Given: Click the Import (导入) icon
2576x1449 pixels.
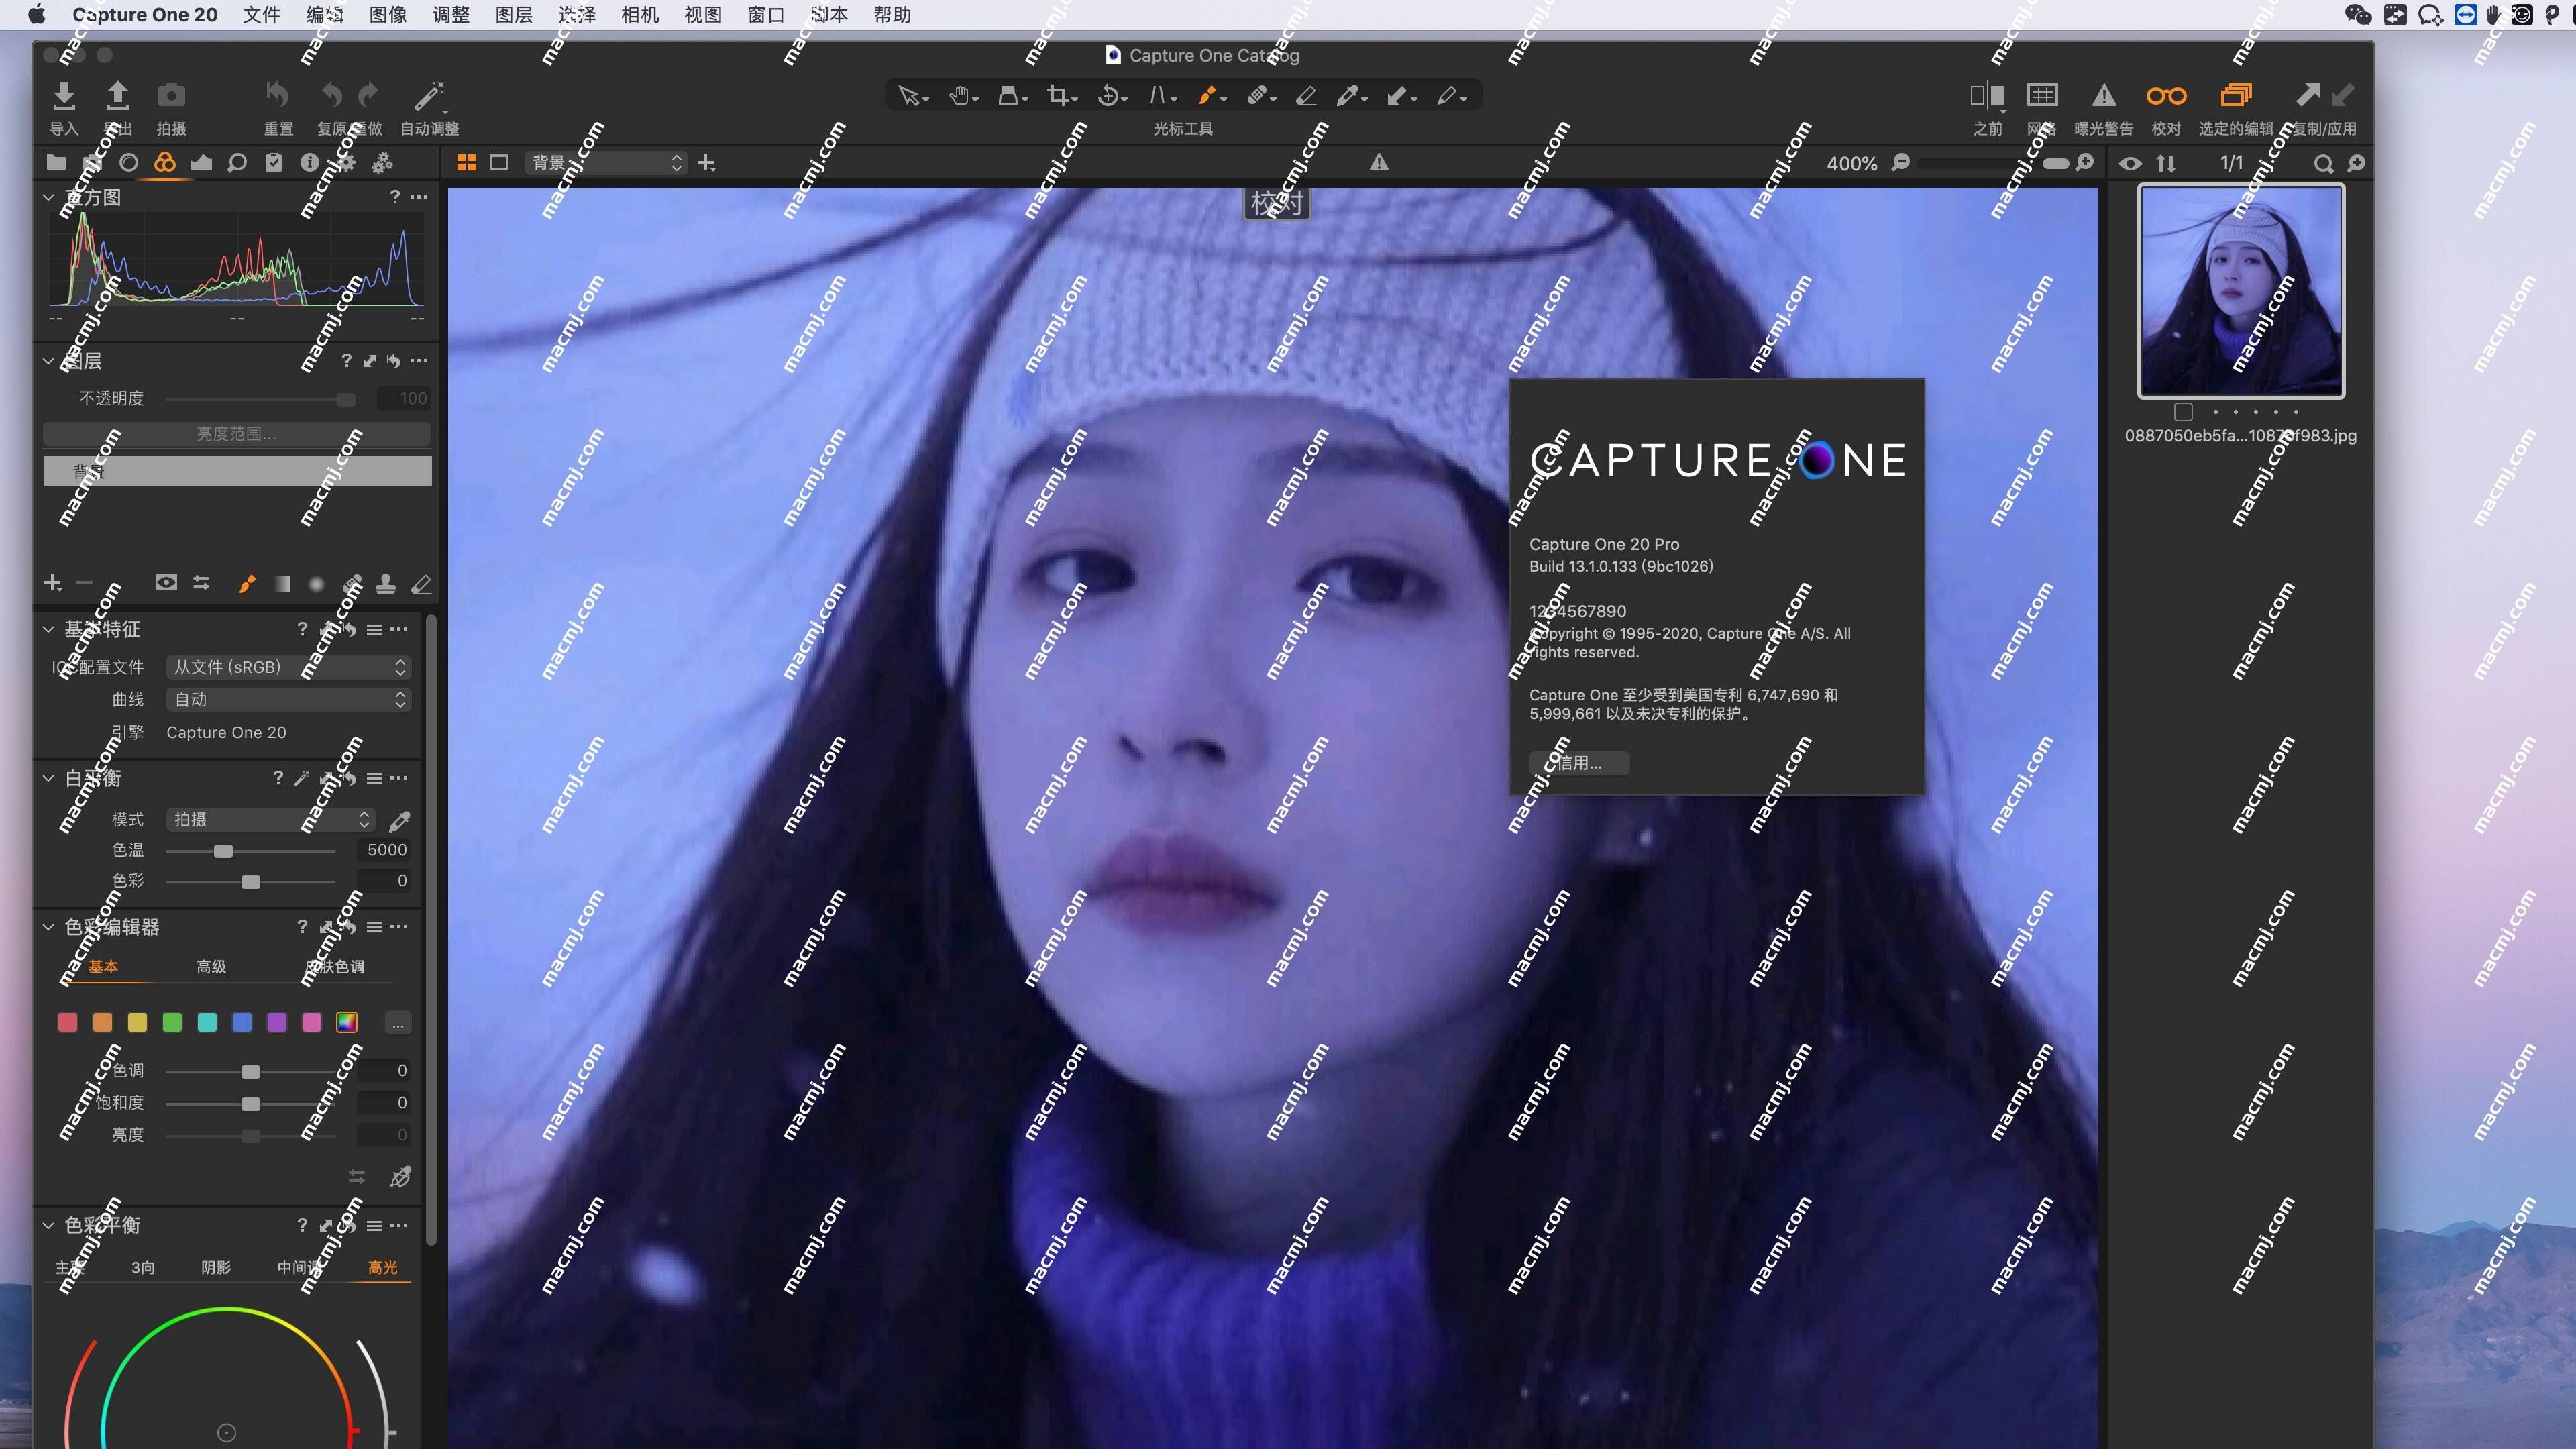Looking at the screenshot, I should (64, 96).
